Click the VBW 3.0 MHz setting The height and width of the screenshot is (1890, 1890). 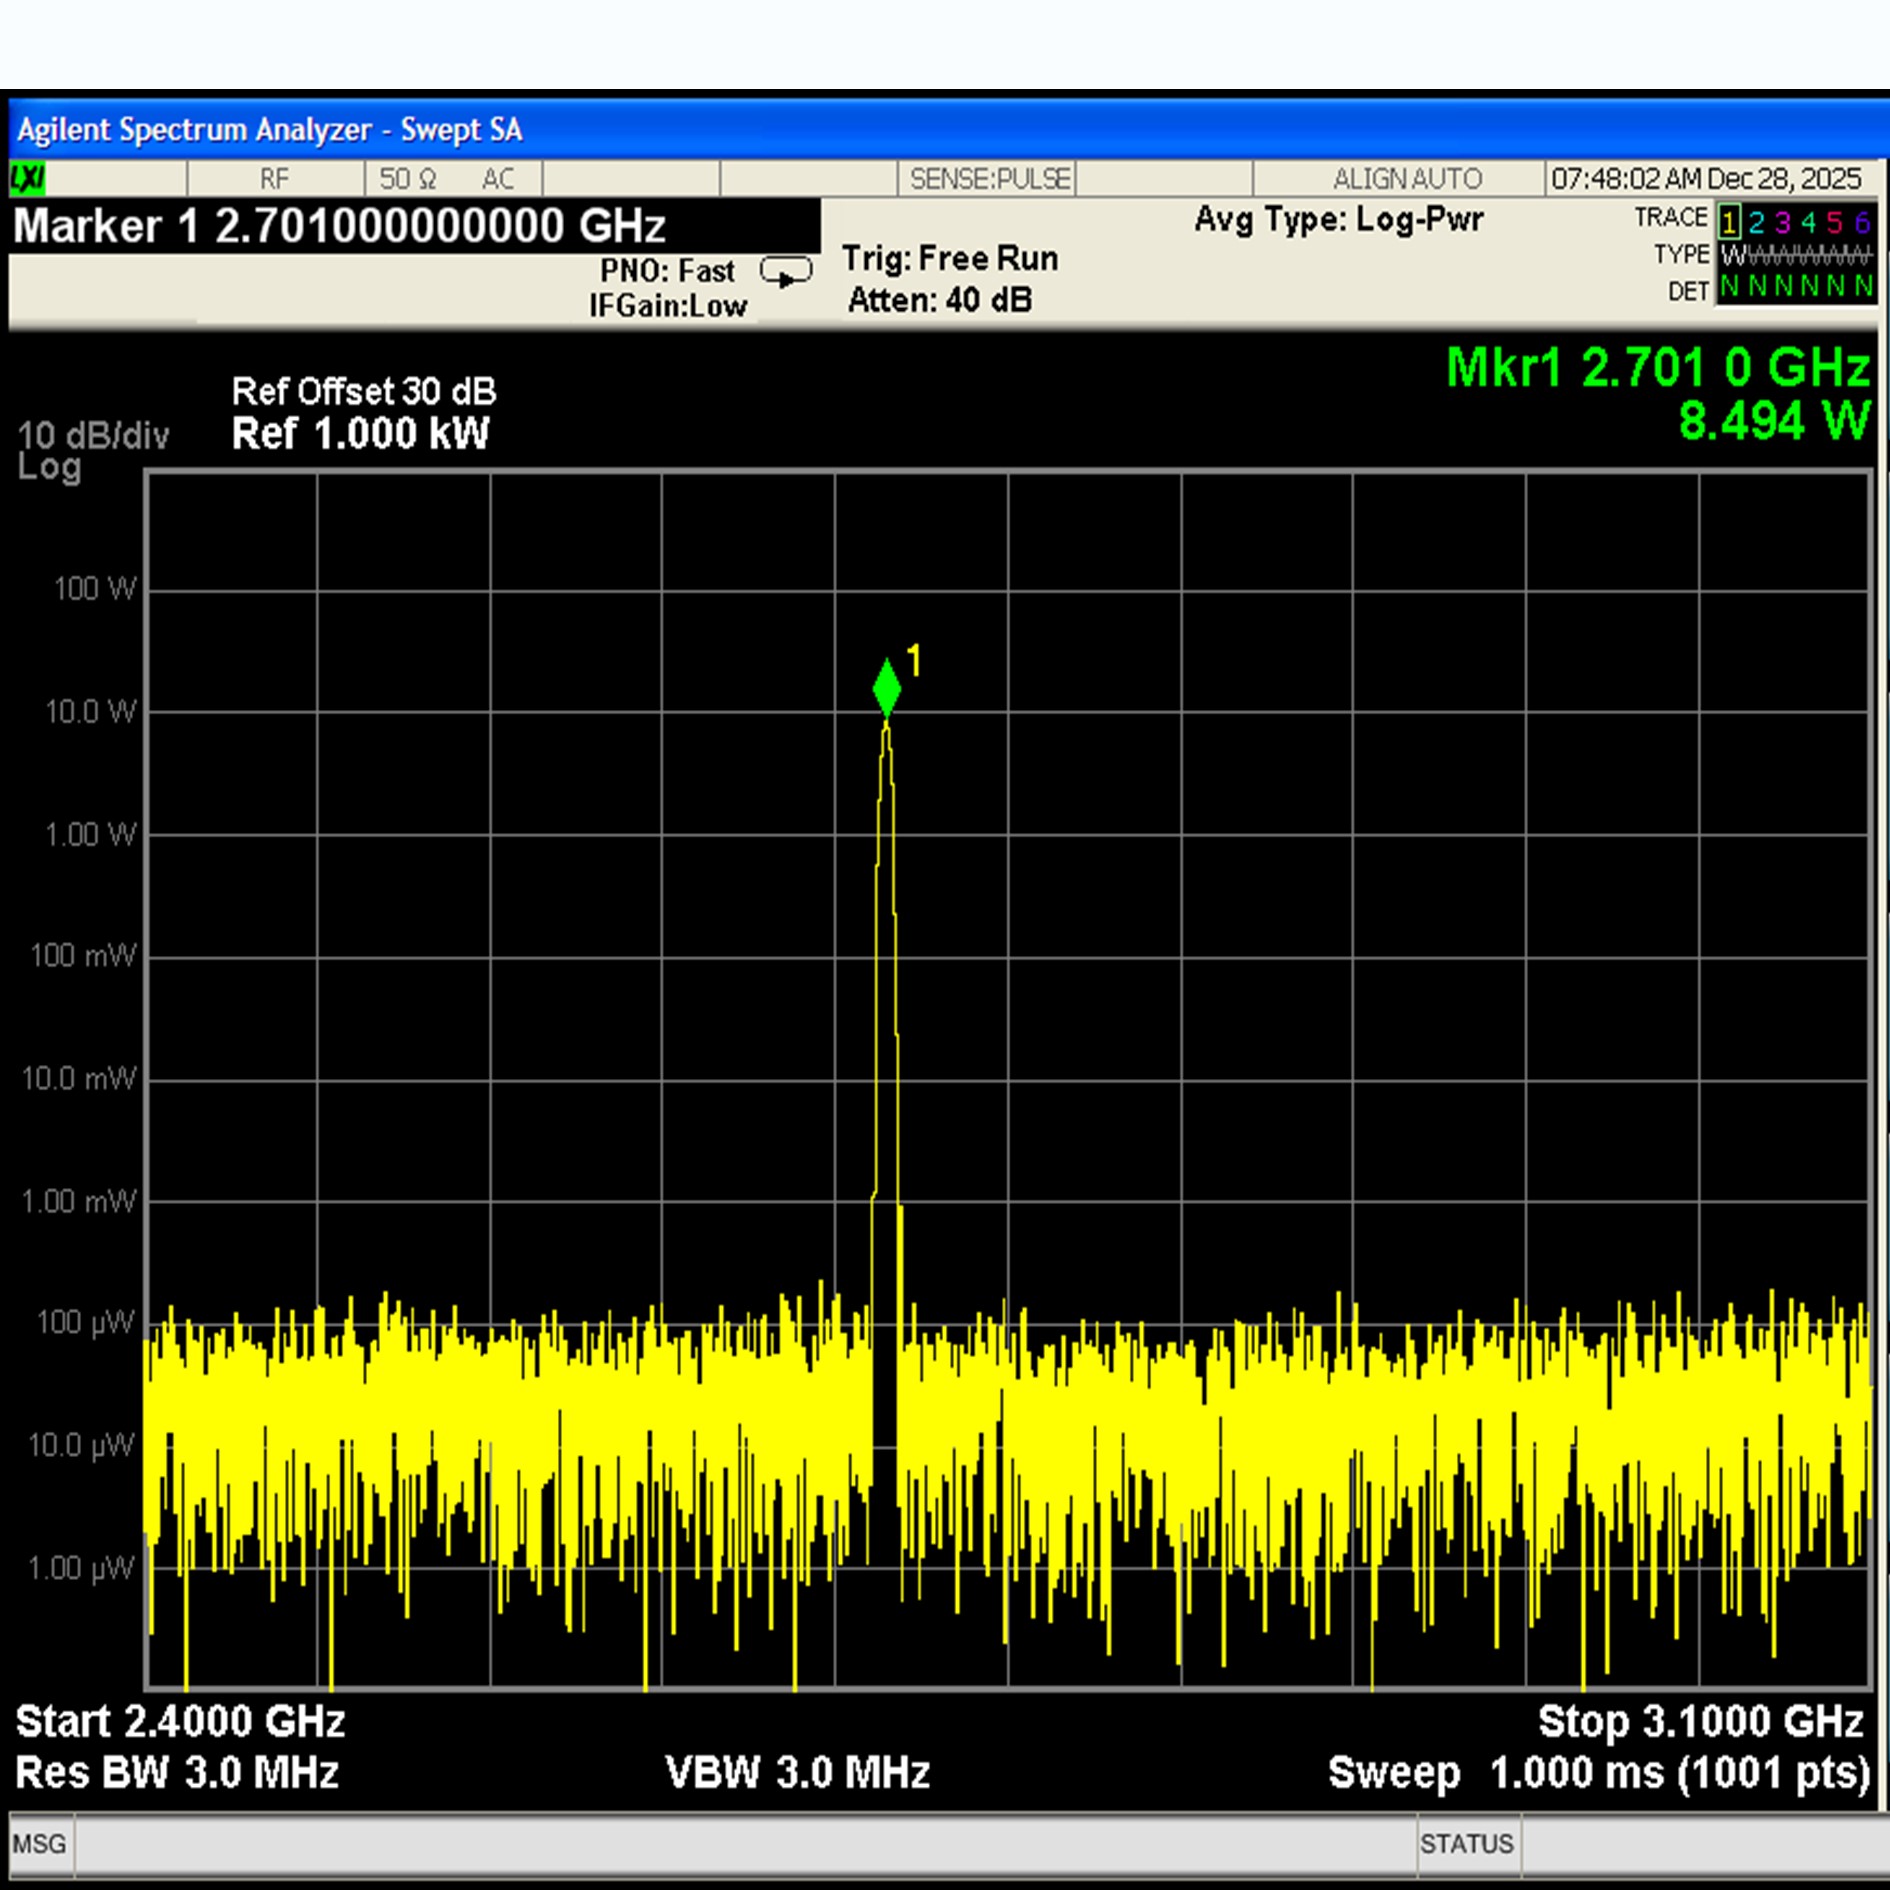[798, 1773]
